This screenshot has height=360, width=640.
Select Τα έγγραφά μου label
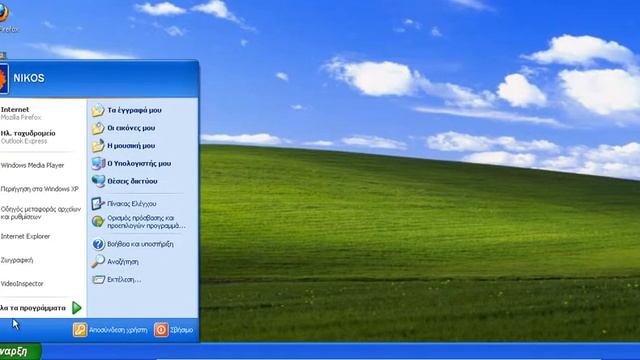click(x=134, y=110)
